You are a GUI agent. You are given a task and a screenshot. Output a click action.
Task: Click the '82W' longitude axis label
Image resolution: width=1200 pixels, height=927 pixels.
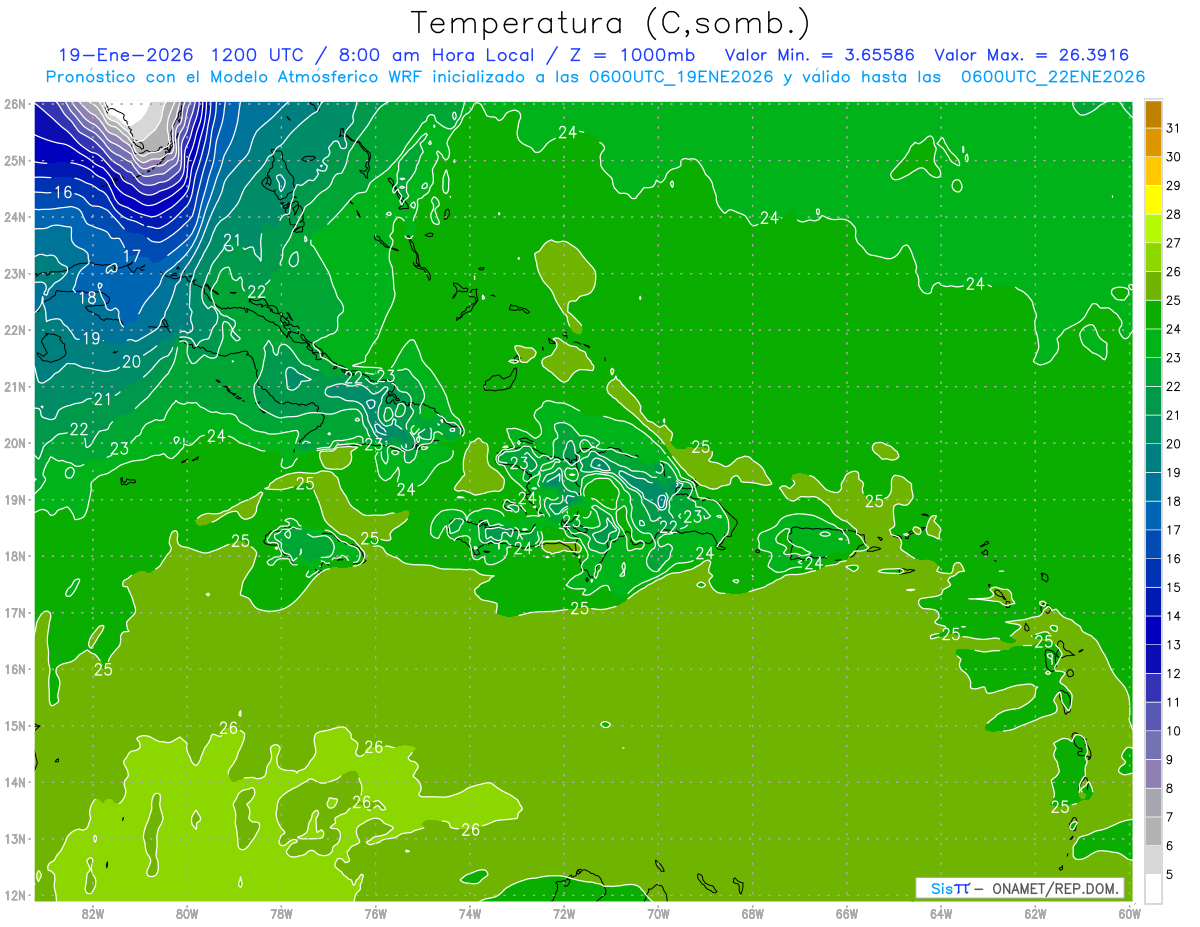[93, 913]
